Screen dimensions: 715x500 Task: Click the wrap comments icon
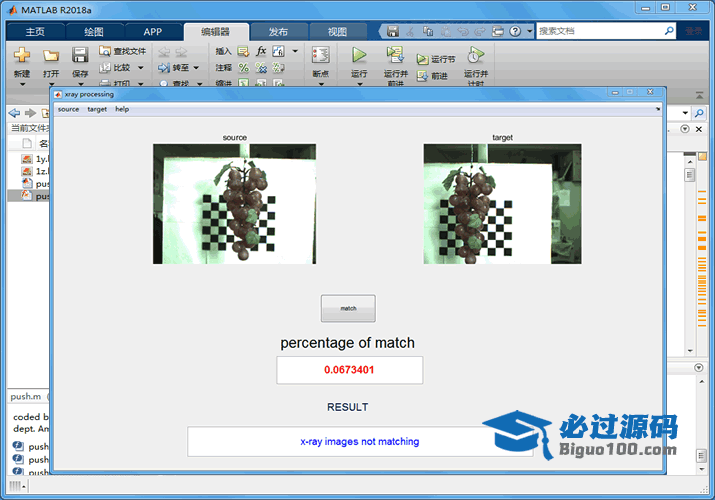[x=278, y=68]
